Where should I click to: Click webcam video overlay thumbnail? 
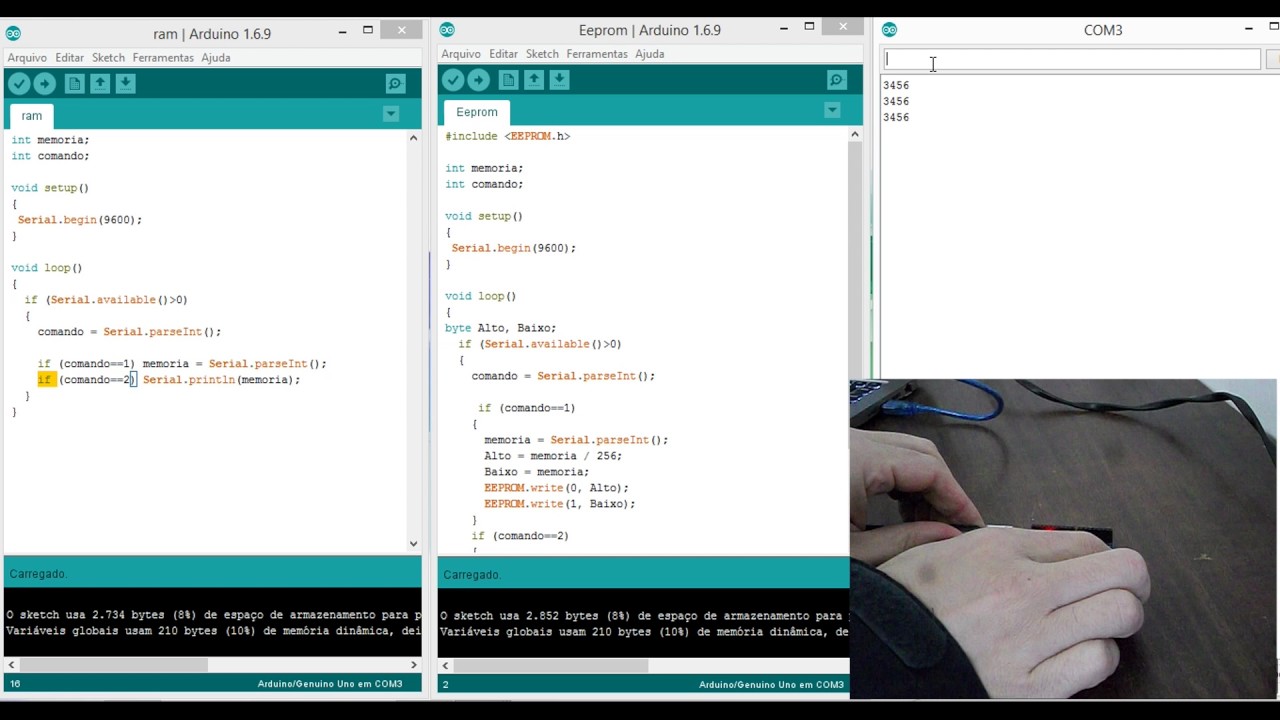pyautogui.click(x=1063, y=538)
